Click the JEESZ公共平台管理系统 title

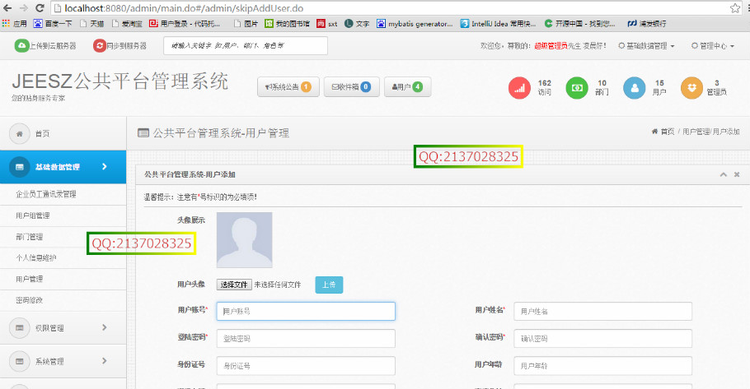(120, 81)
